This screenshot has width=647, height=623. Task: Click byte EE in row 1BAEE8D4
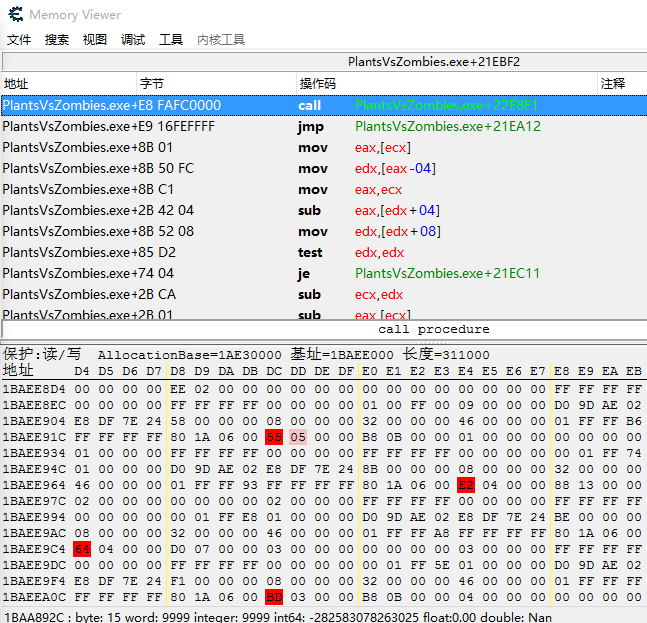click(178, 389)
